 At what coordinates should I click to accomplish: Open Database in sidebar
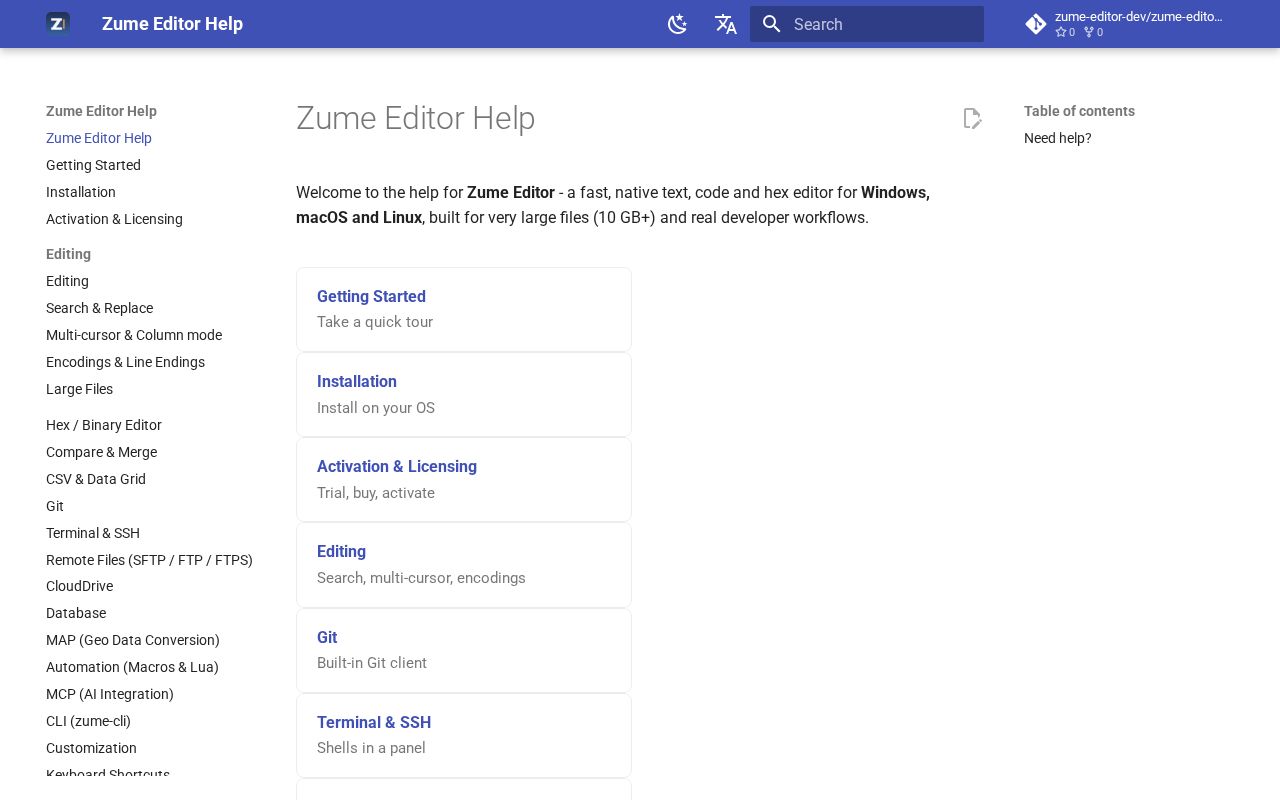[x=76, y=613]
